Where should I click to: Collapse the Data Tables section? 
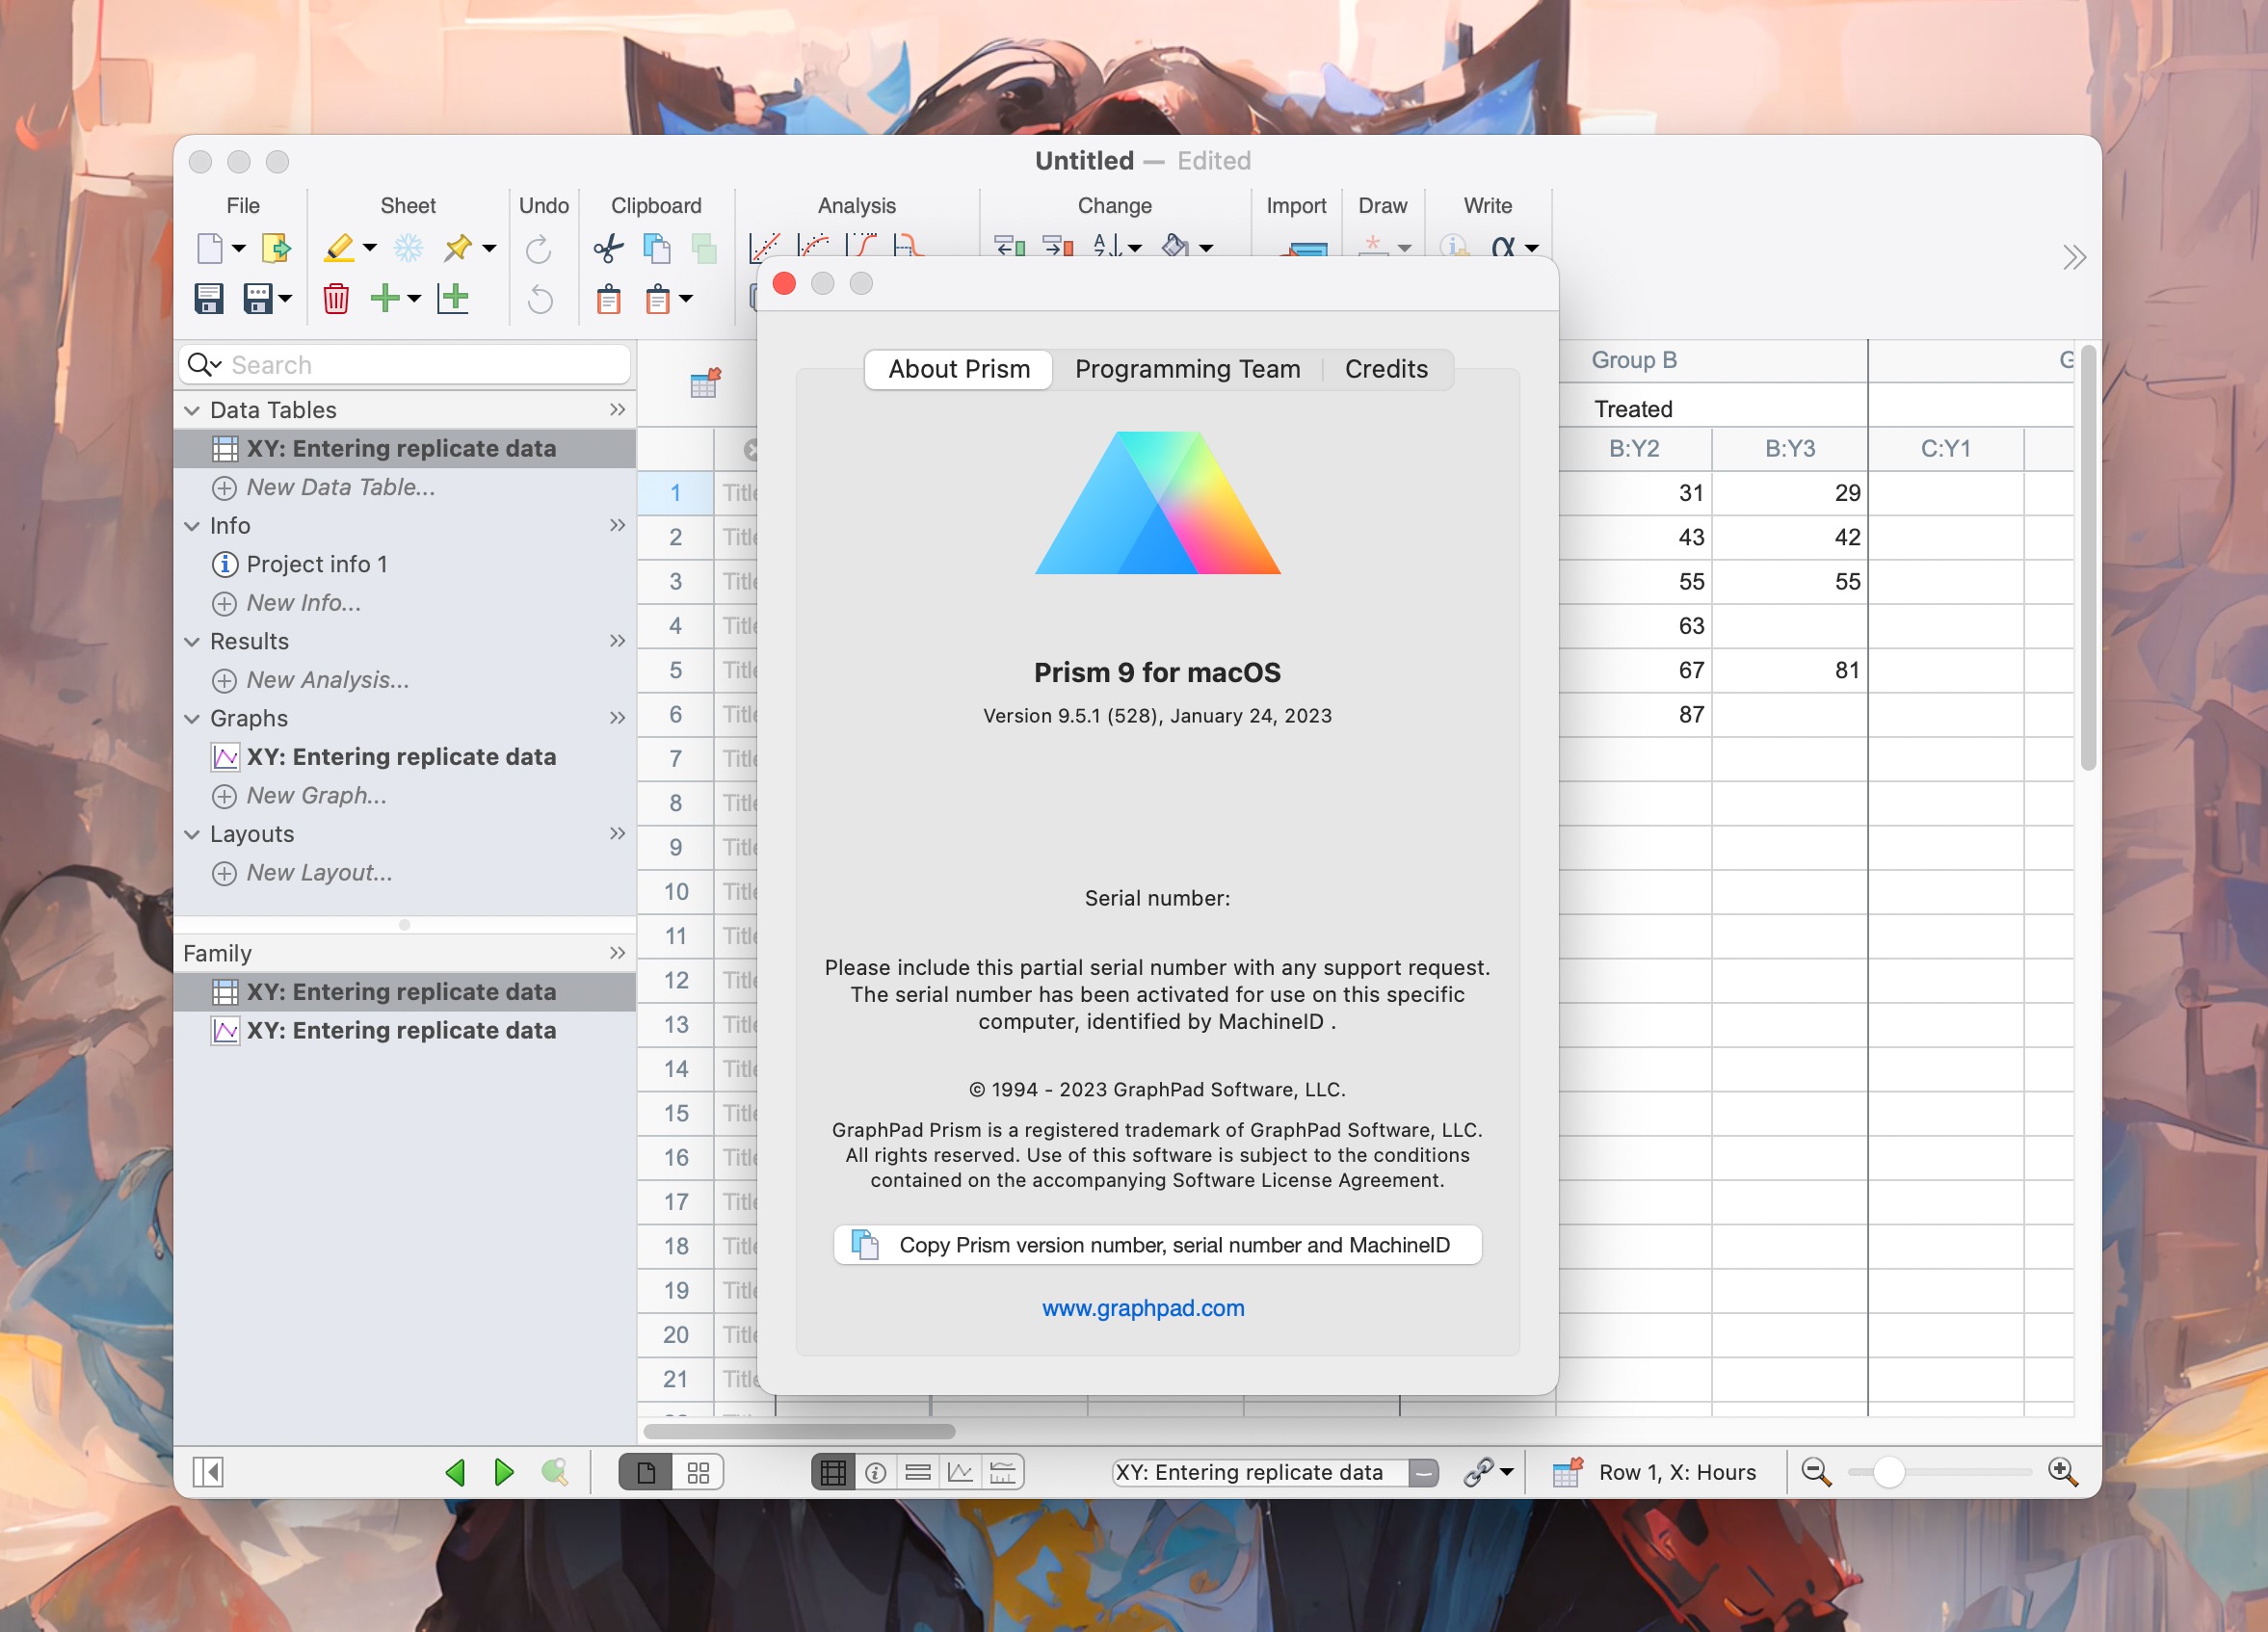pos(192,410)
